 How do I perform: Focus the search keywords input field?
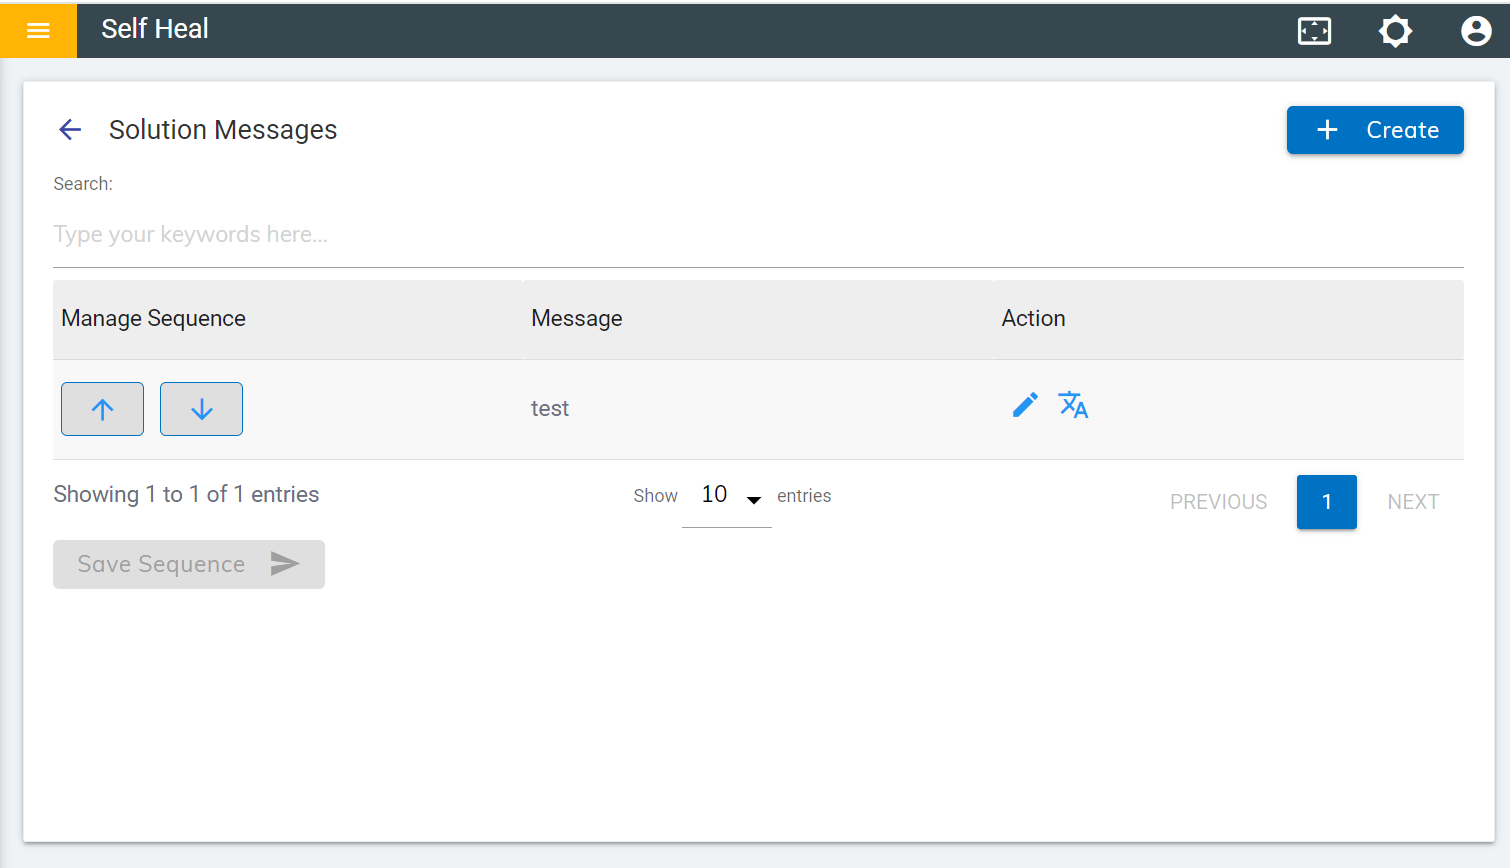coord(758,235)
